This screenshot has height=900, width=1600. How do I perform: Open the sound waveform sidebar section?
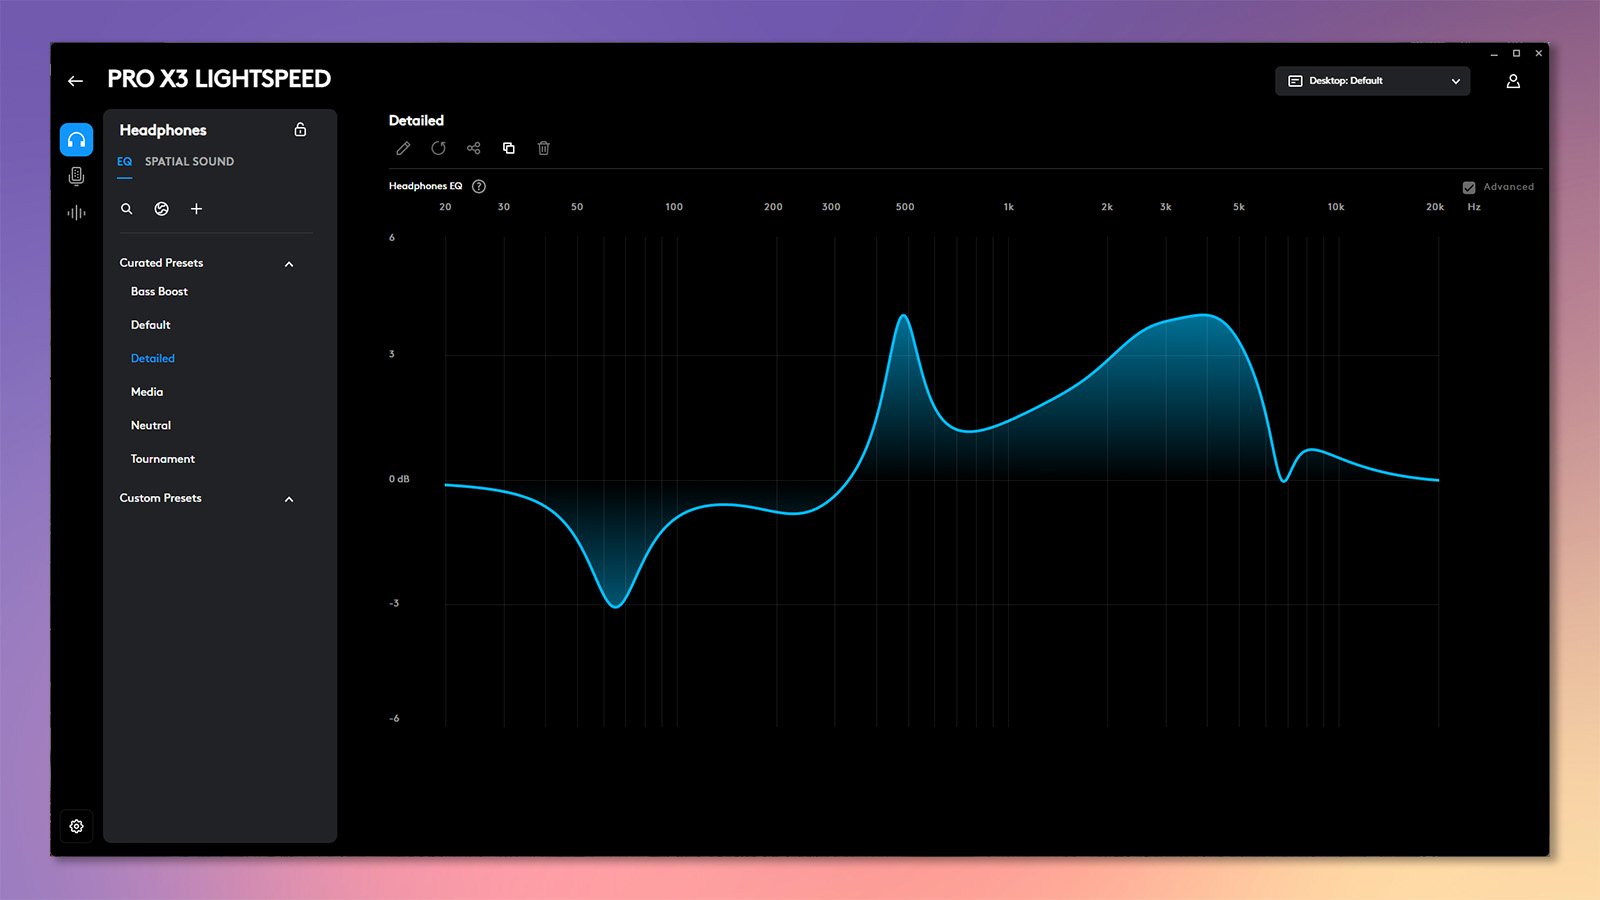click(x=76, y=212)
